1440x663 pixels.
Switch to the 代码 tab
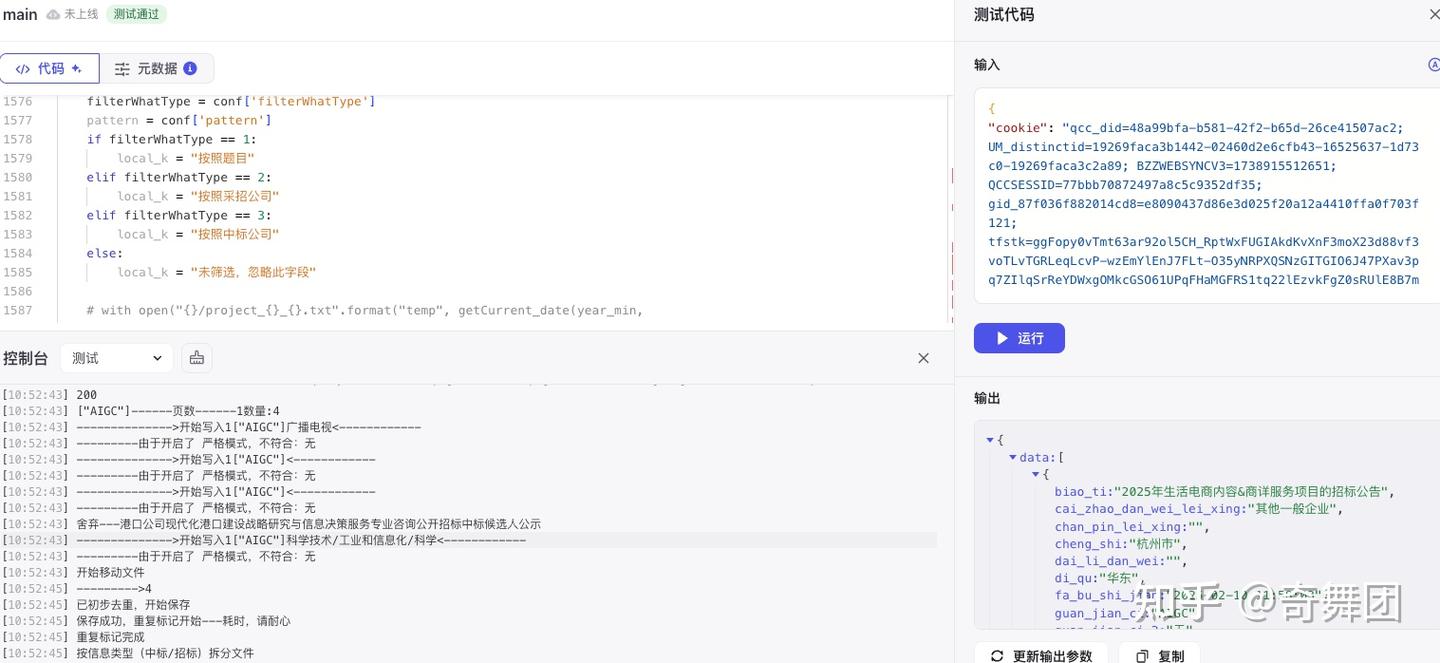coord(49,68)
